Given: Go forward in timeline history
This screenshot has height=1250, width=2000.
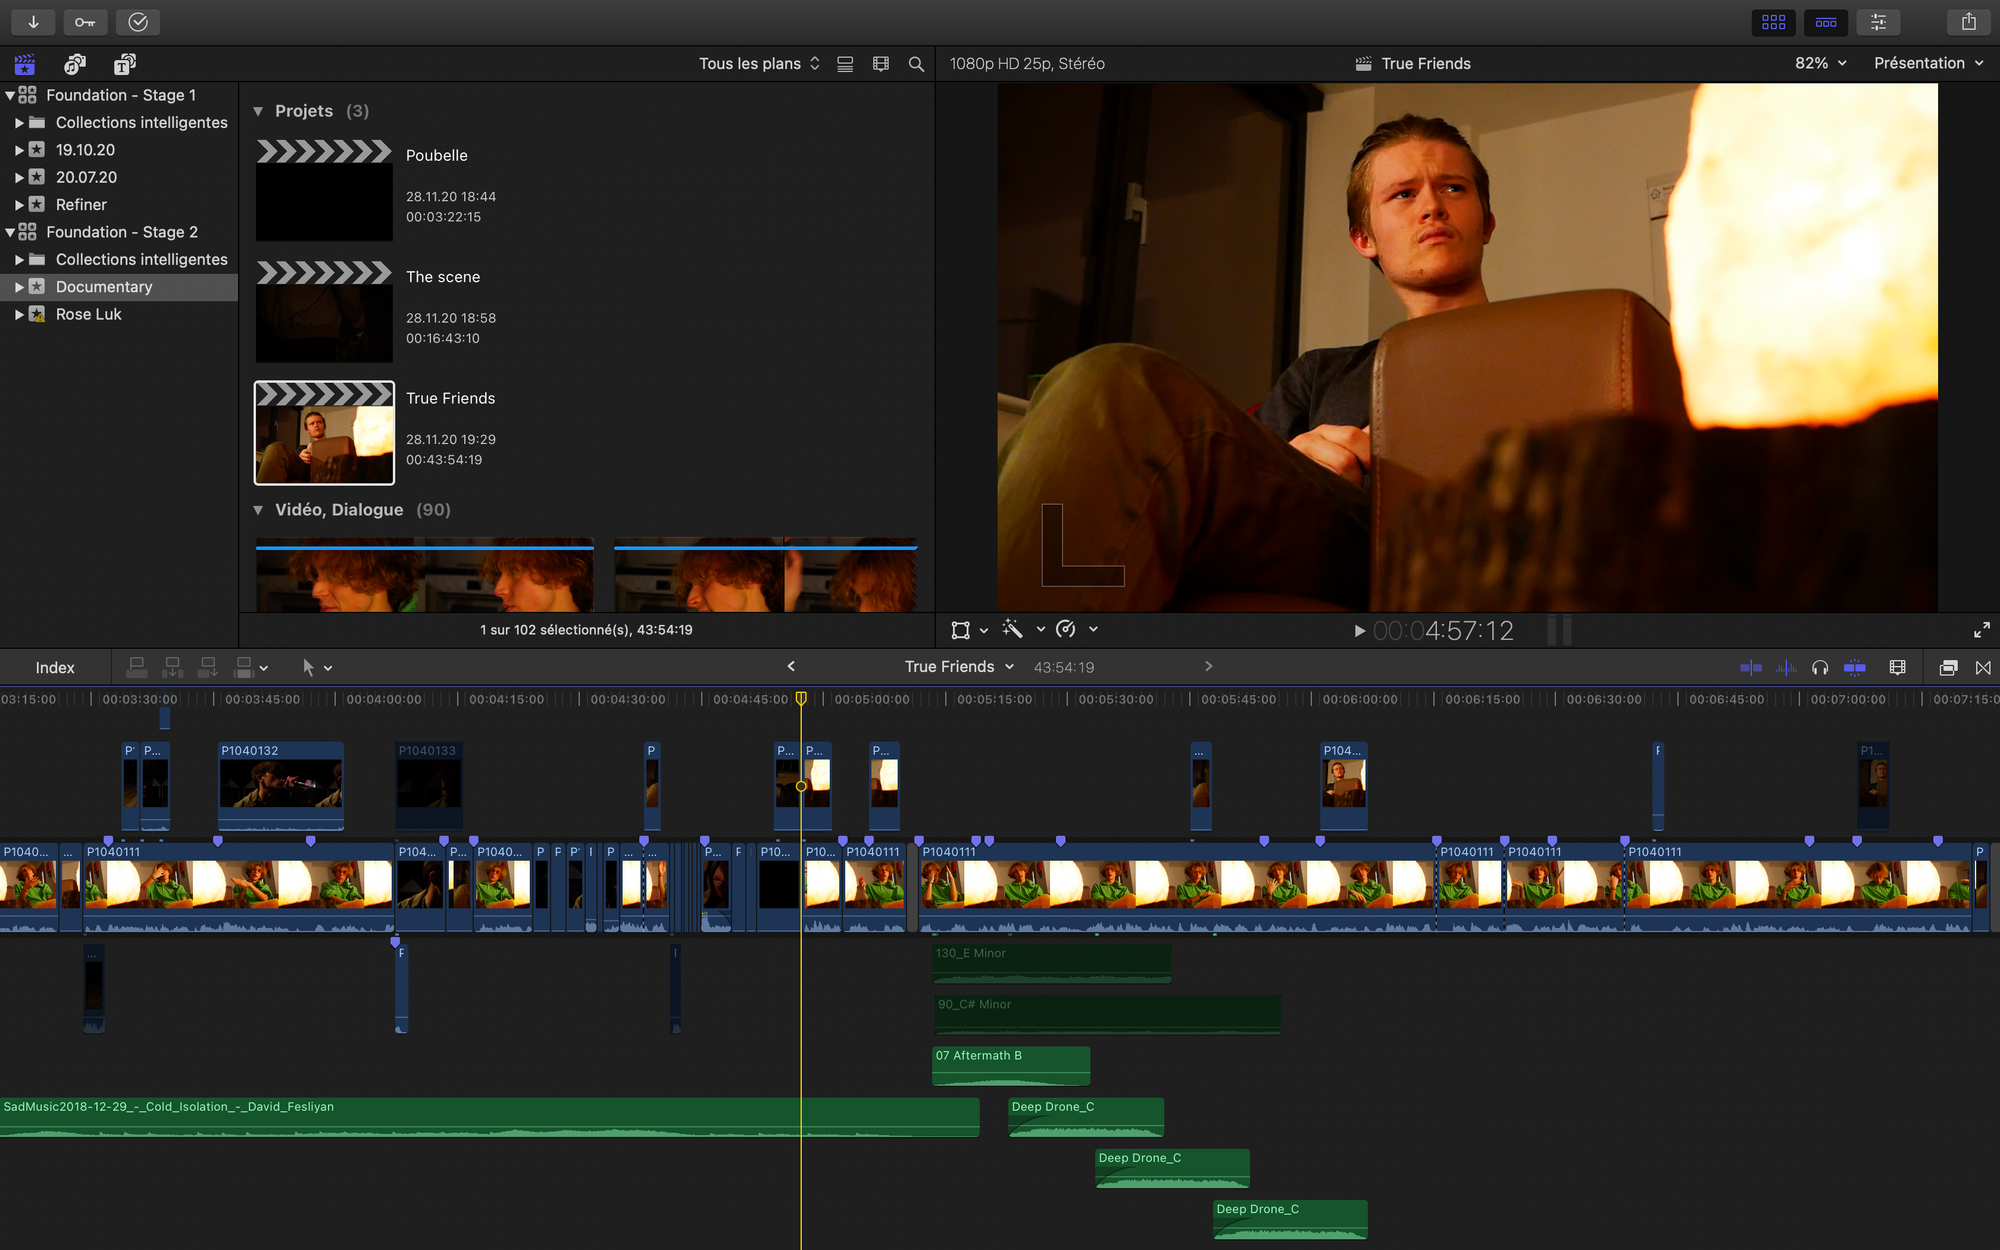Looking at the screenshot, I should pyautogui.click(x=1208, y=666).
